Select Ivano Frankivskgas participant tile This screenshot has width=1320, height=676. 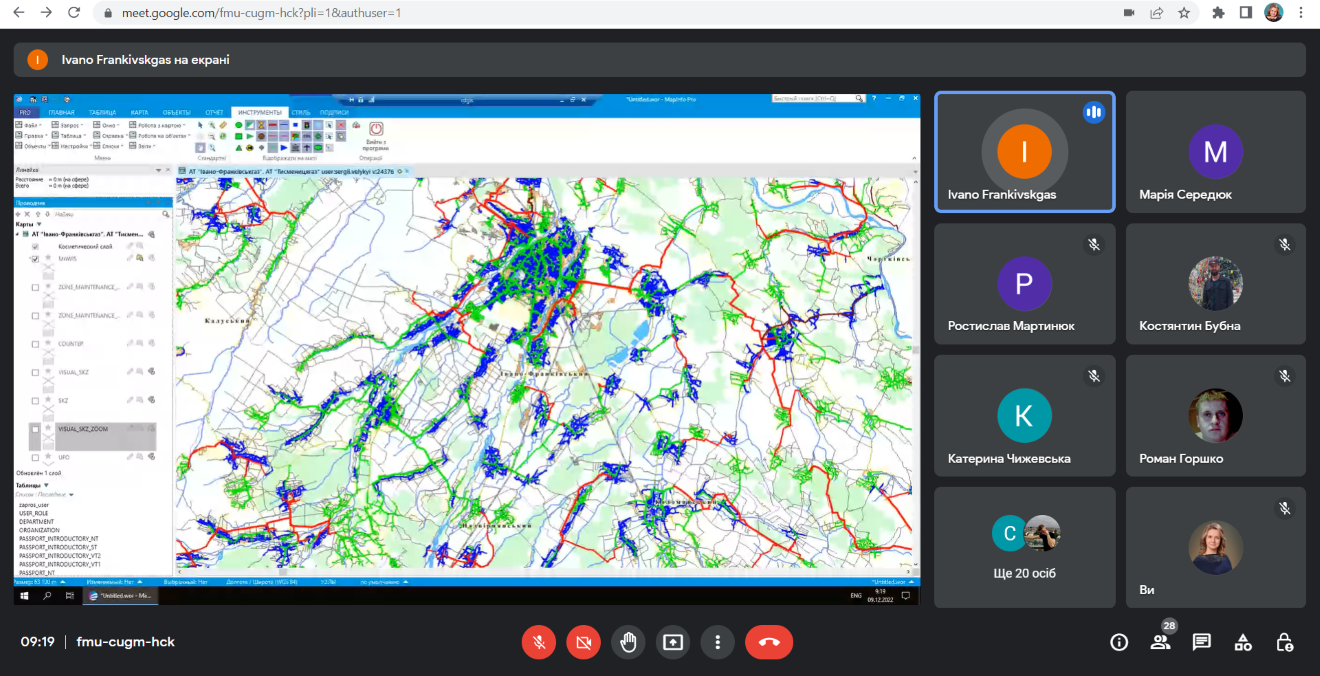[x=1024, y=152]
